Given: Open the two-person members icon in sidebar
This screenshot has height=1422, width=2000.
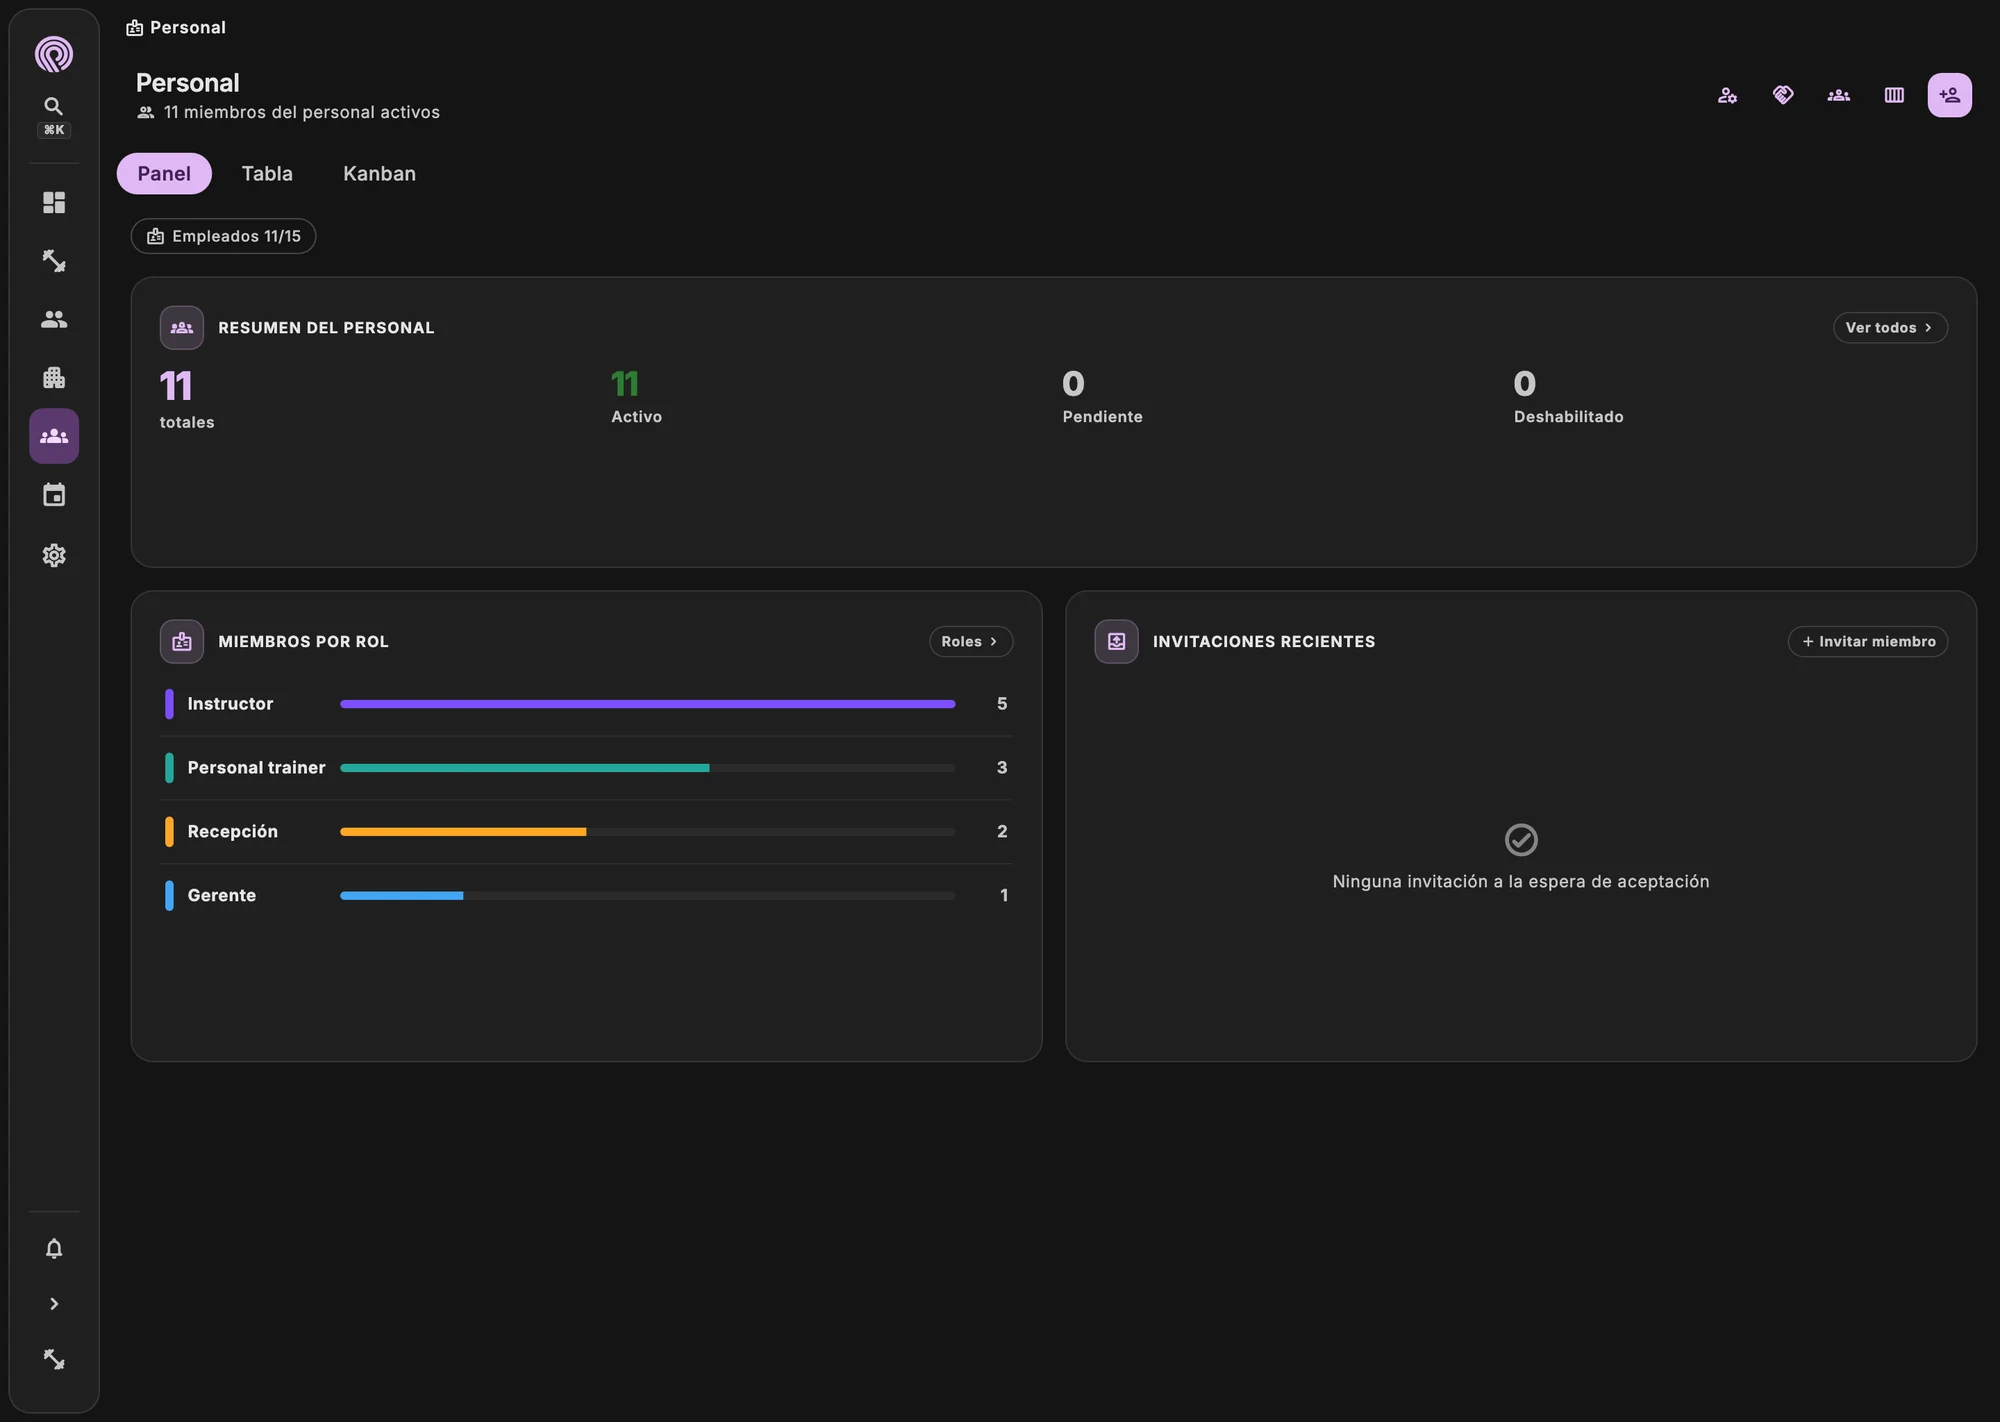Looking at the screenshot, I should pos(54,320).
